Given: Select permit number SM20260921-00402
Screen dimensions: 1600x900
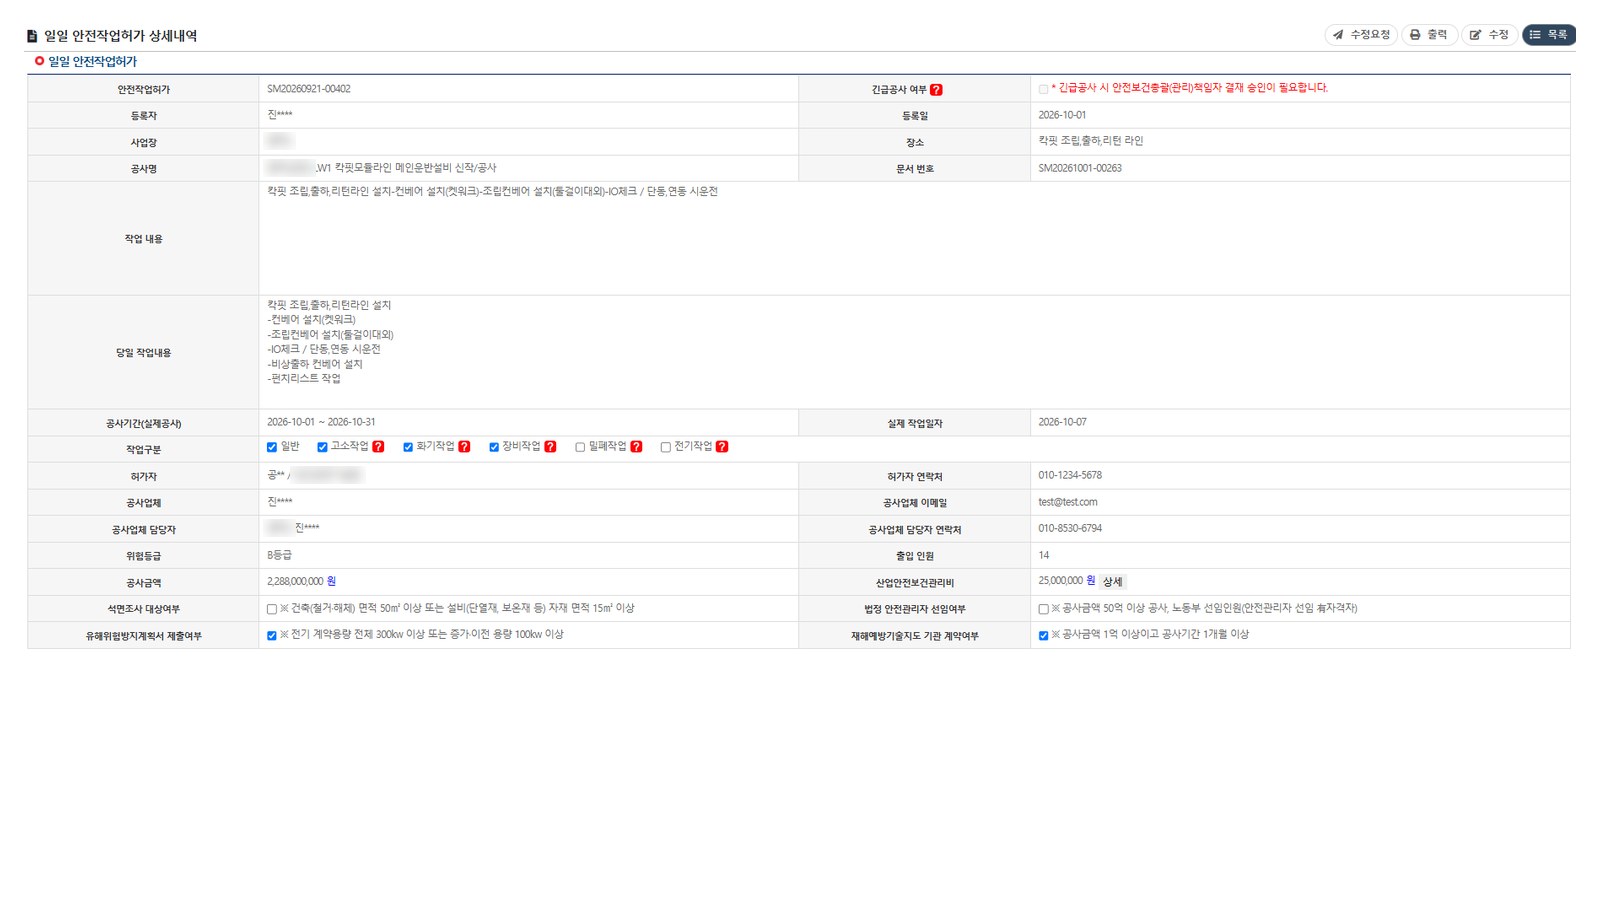Looking at the screenshot, I should pyautogui.click(x=309, y=89).
